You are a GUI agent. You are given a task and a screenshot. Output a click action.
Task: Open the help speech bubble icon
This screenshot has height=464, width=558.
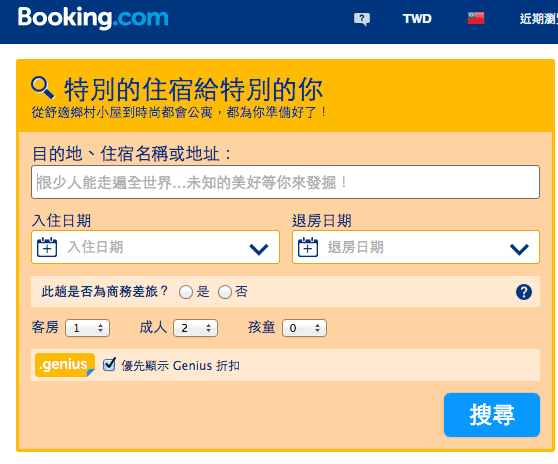(x=362, y=19)
